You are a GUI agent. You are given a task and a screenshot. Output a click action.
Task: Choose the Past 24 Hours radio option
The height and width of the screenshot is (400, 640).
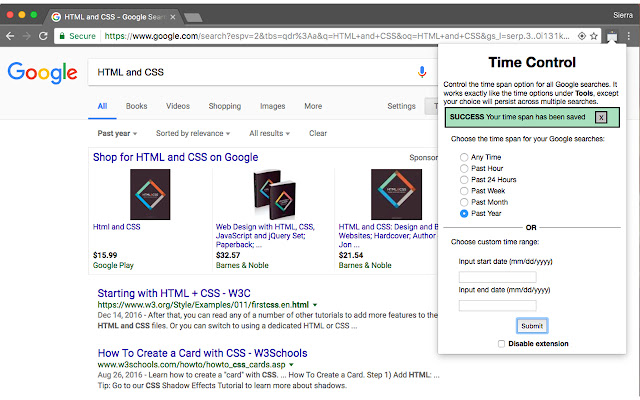(x=464, y=180)
